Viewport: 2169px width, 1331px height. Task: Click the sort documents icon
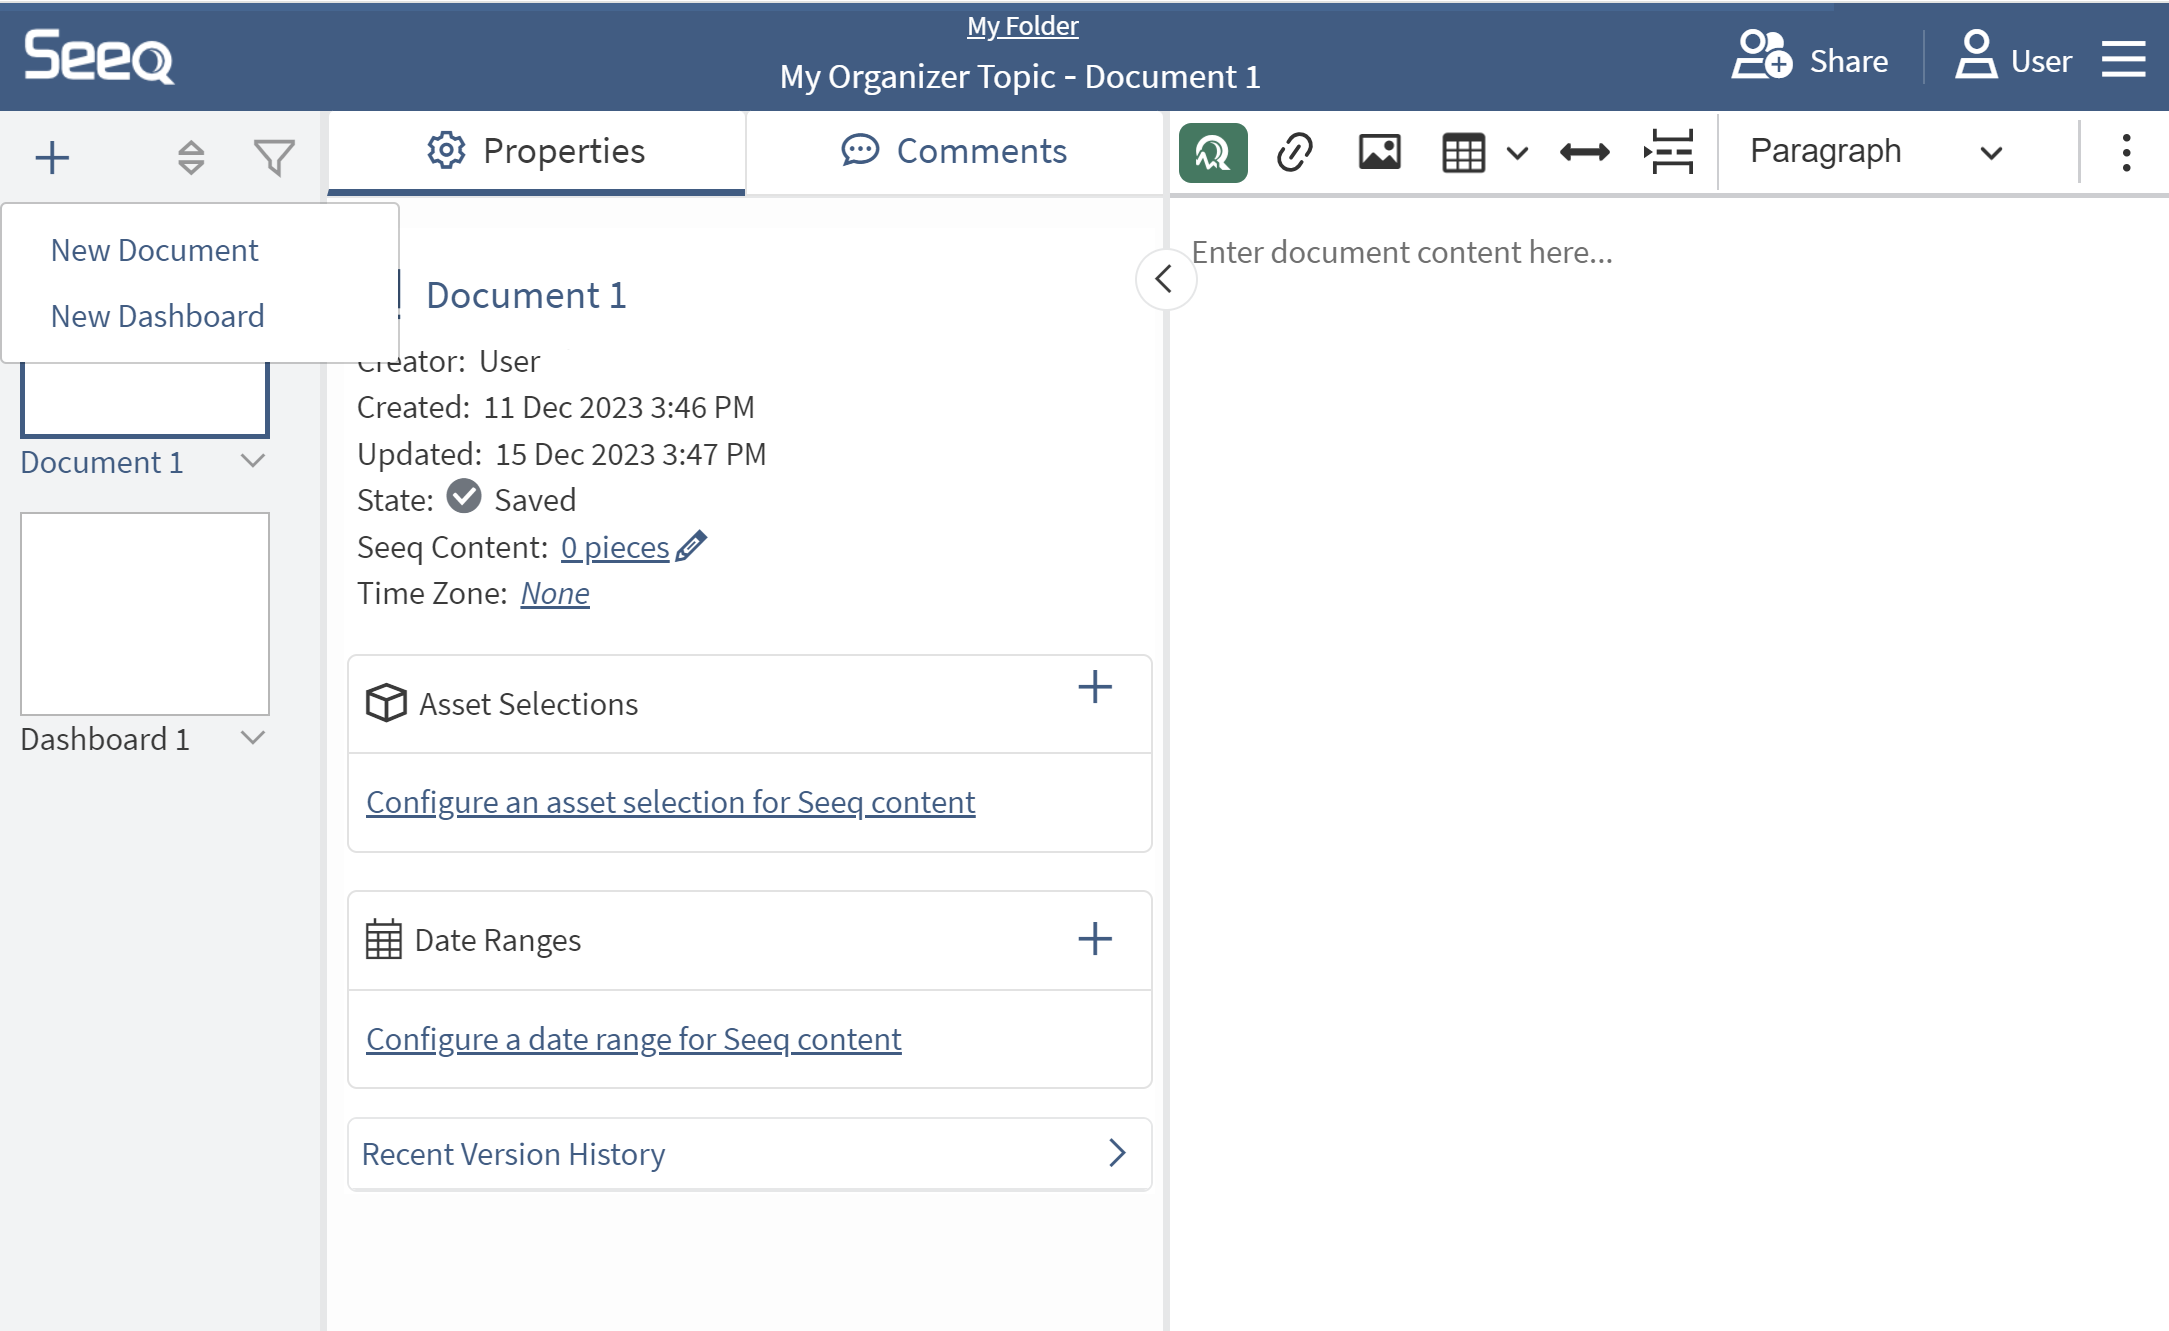coord(190,157)
